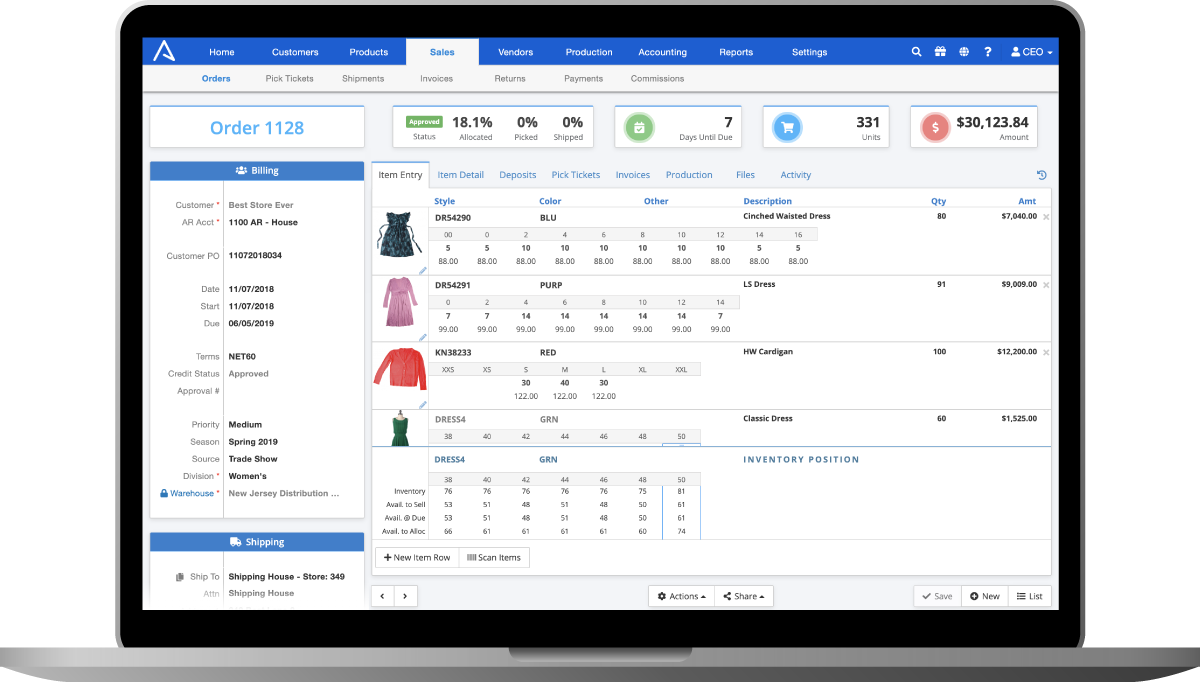Viewport: 1200px width, 682px height.
Task: Remove the KN38233 item row with X
Action: (x=1046, y=353)
